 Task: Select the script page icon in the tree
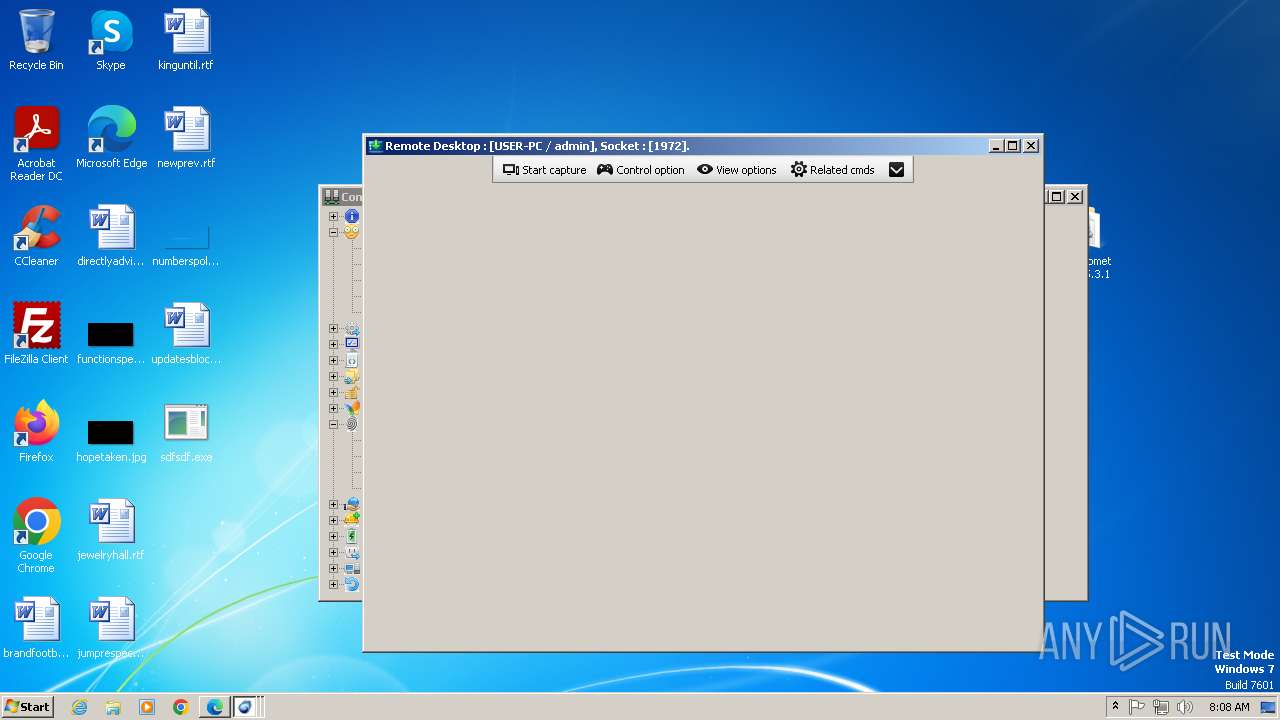pyautogui.click(x=352, y=360)
